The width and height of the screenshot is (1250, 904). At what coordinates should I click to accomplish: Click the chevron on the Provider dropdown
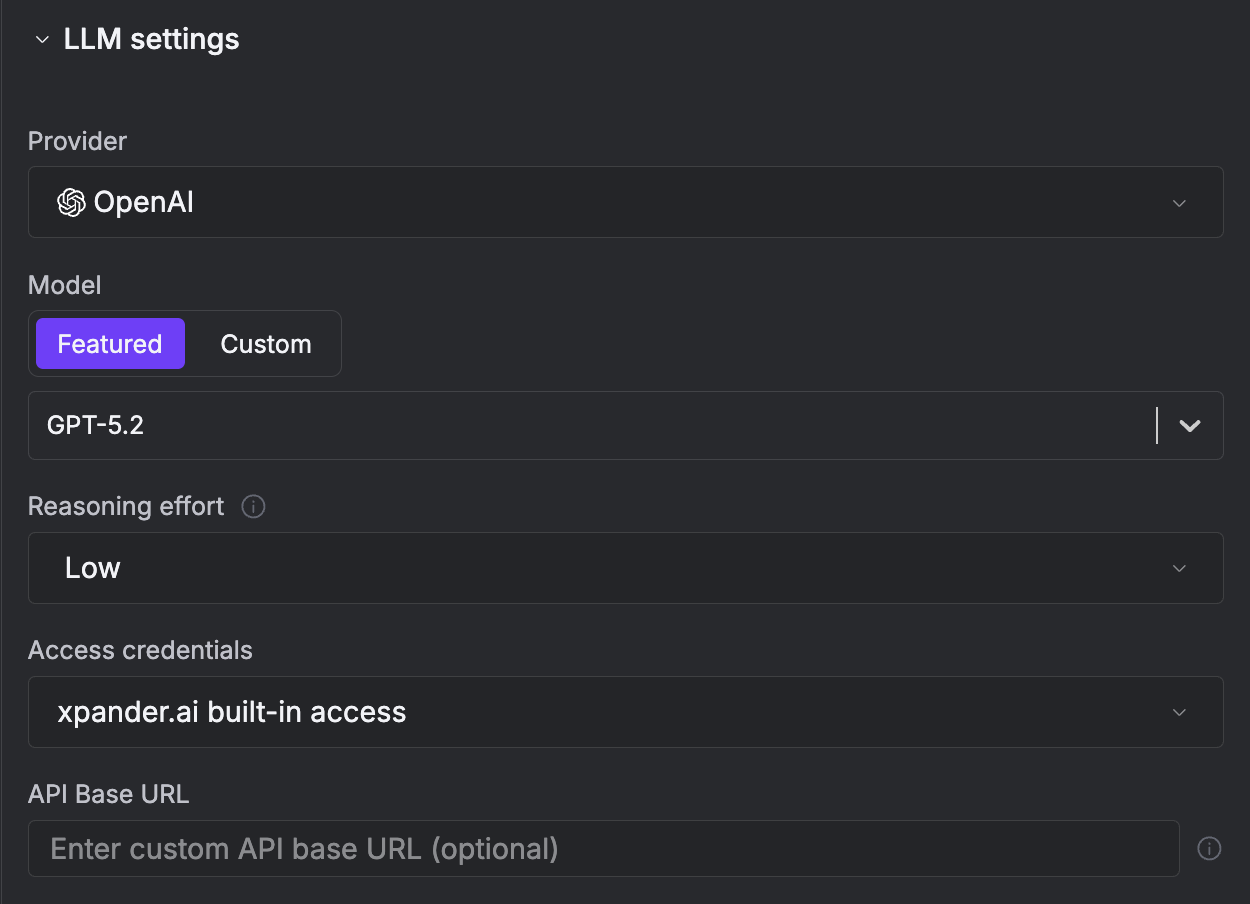pos(1179,202)
